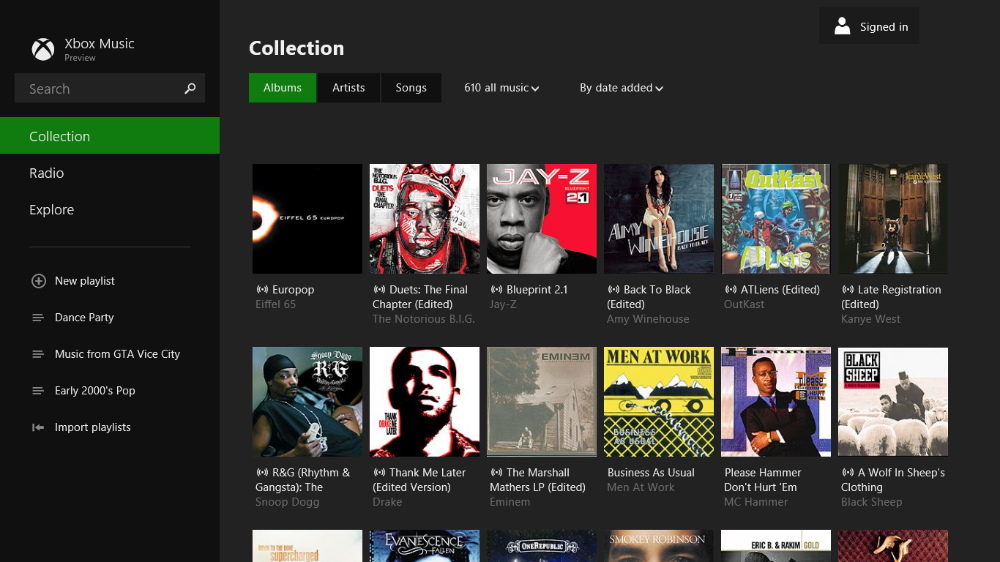The width and height of the screenshot is (1000, 562).
Task: Click the Music from GTA Vice City list icon
Action: pyautogui.click(x=38, y=354)
